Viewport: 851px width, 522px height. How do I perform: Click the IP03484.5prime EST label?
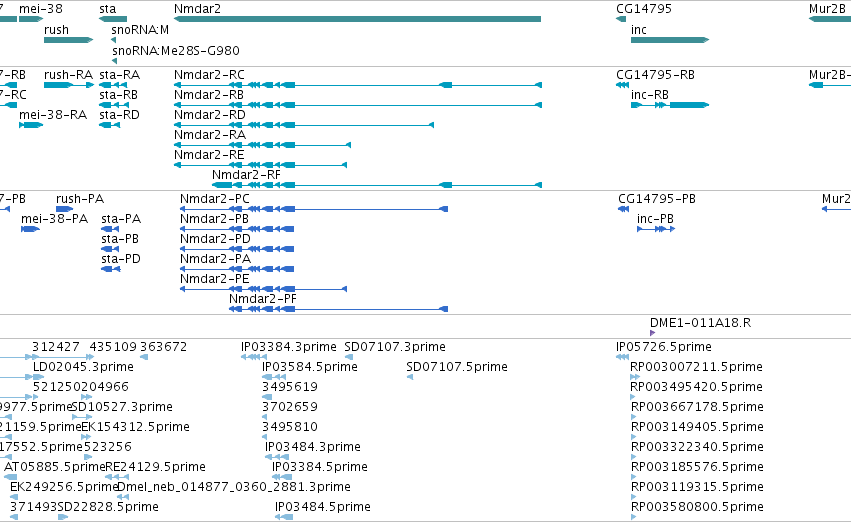[323, 507]
